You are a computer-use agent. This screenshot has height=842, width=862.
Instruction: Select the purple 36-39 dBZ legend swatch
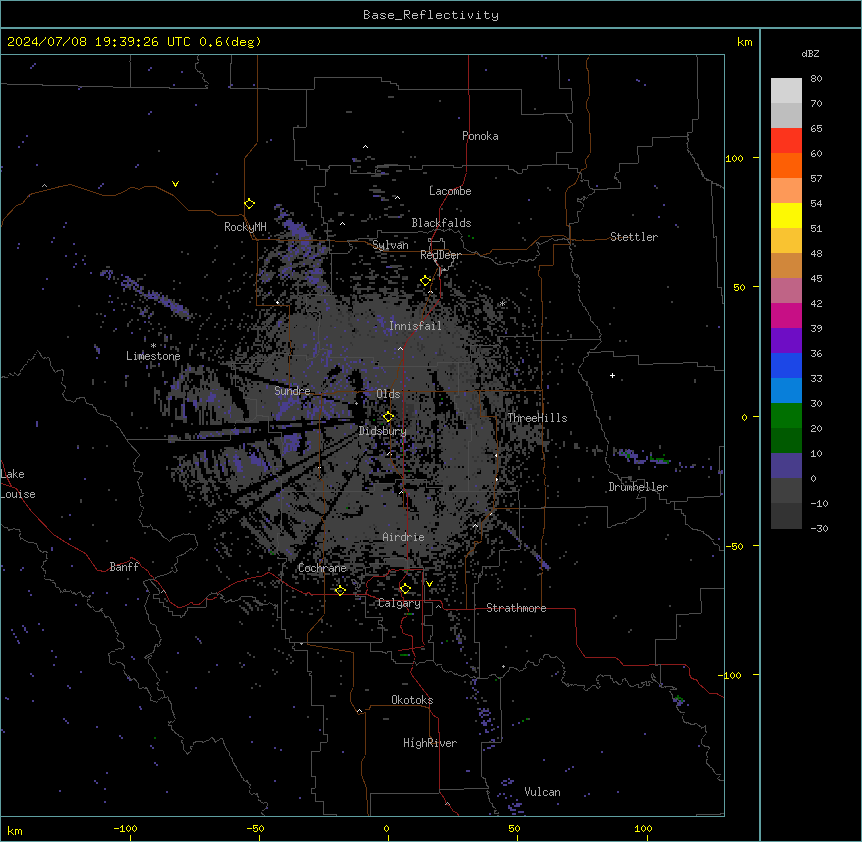(x=786, y=341)
